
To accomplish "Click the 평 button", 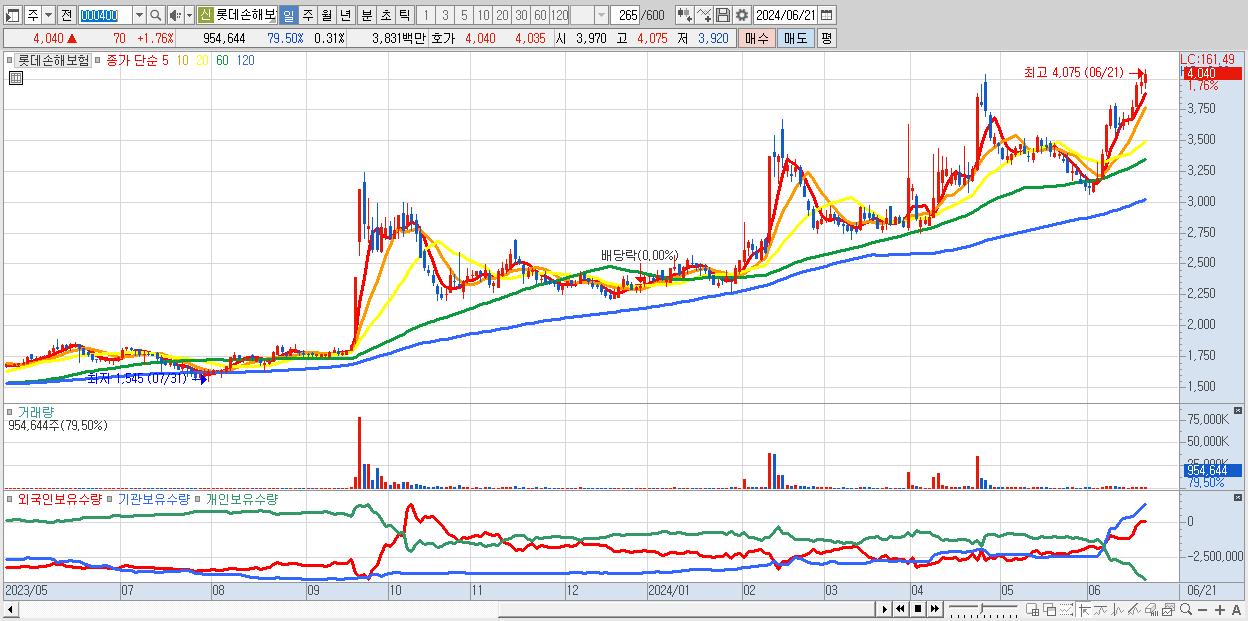I will point(826,38).
